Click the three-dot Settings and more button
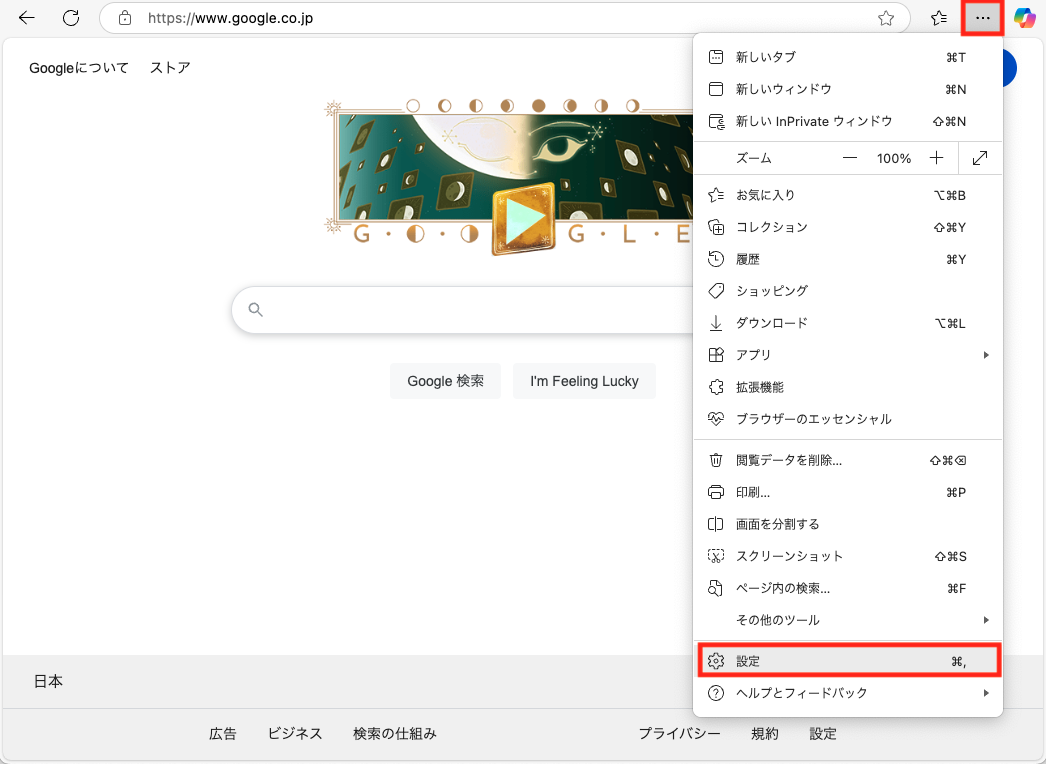Screen dimensions: 1046x764 pos(983,18)
